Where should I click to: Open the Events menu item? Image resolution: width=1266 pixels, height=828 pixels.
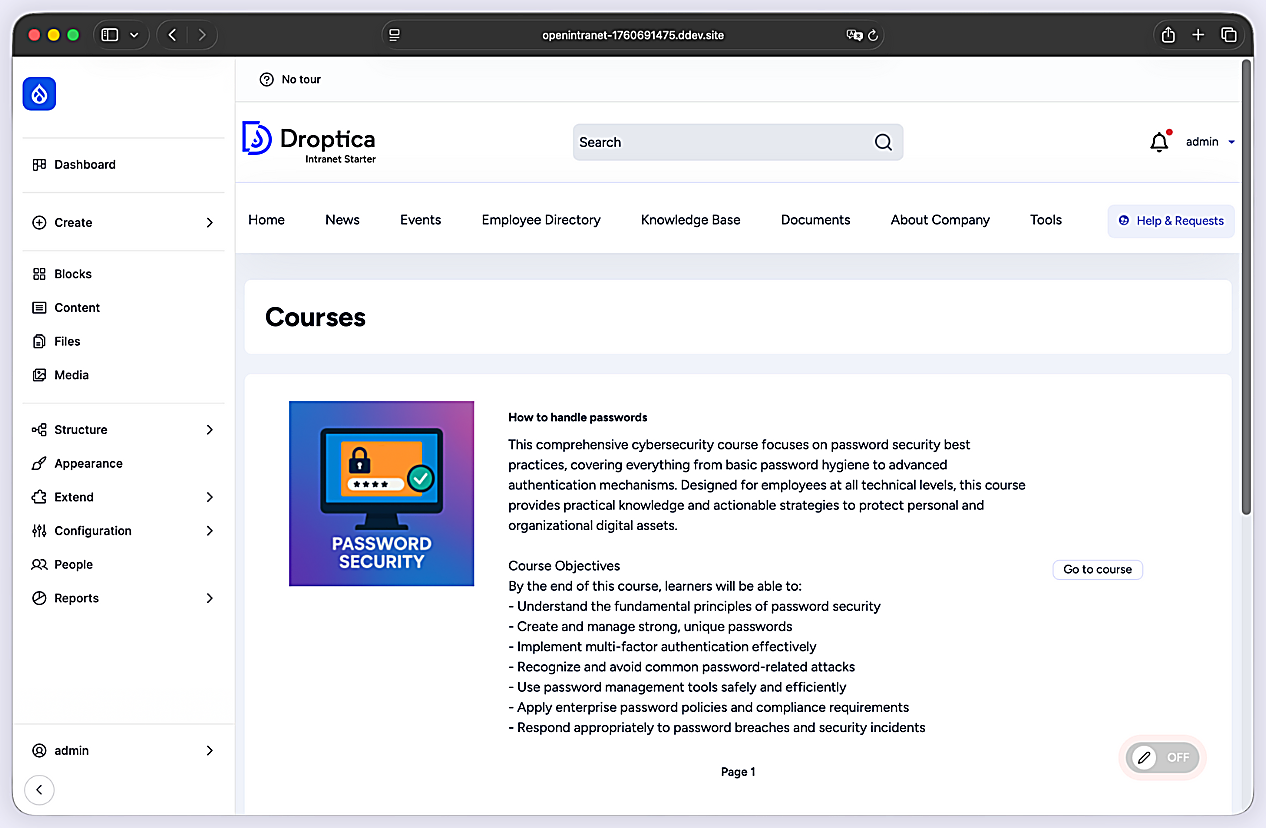point(420,220)
